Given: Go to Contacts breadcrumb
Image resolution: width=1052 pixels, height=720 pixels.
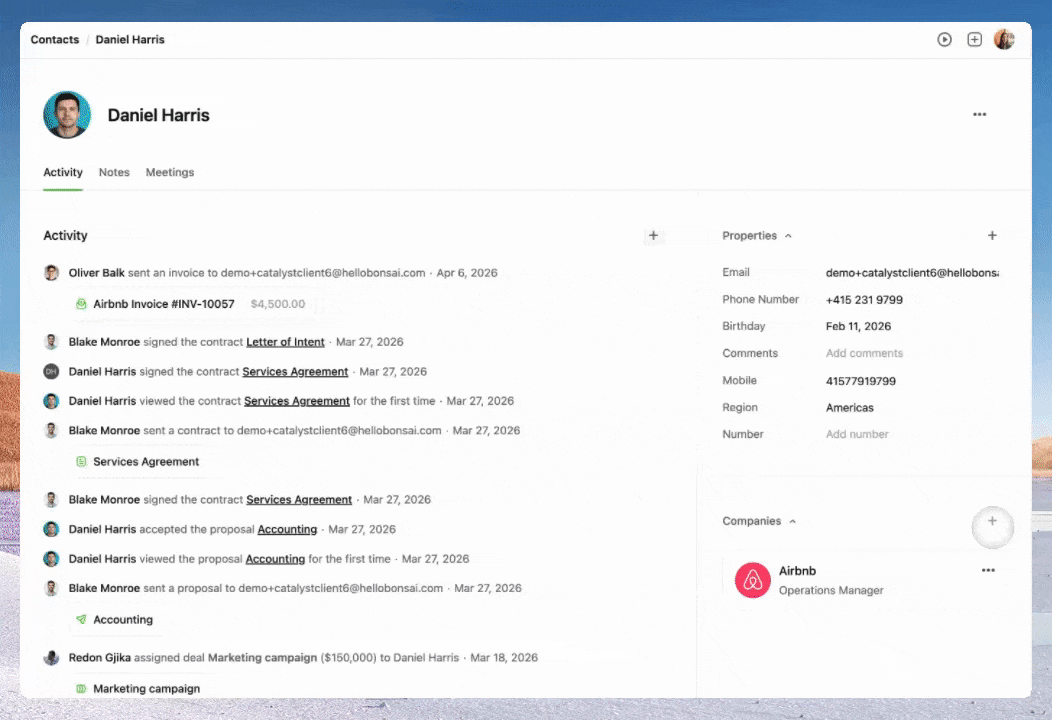Looking at the screenshot, I should (54, 40).
